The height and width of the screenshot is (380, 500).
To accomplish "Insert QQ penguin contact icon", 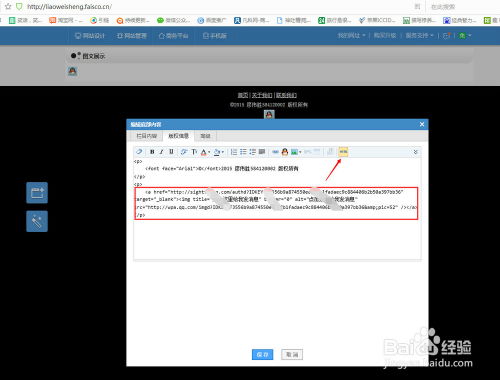I will pyautogui.click(x=285, y=152).
